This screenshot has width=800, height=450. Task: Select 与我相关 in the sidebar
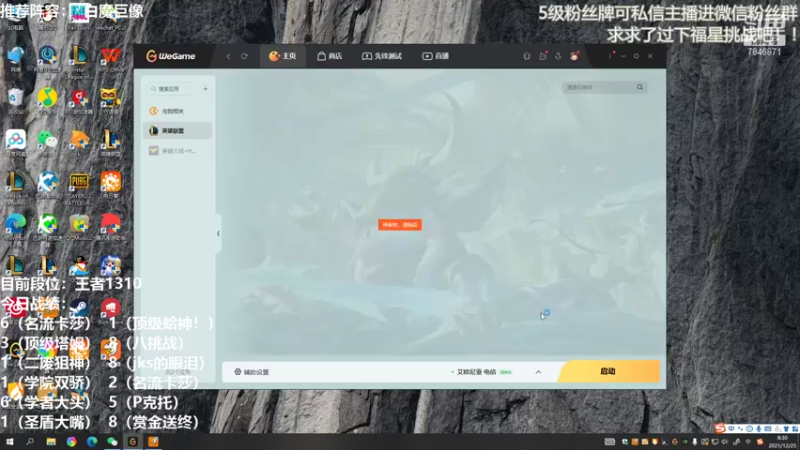[178, 111]
